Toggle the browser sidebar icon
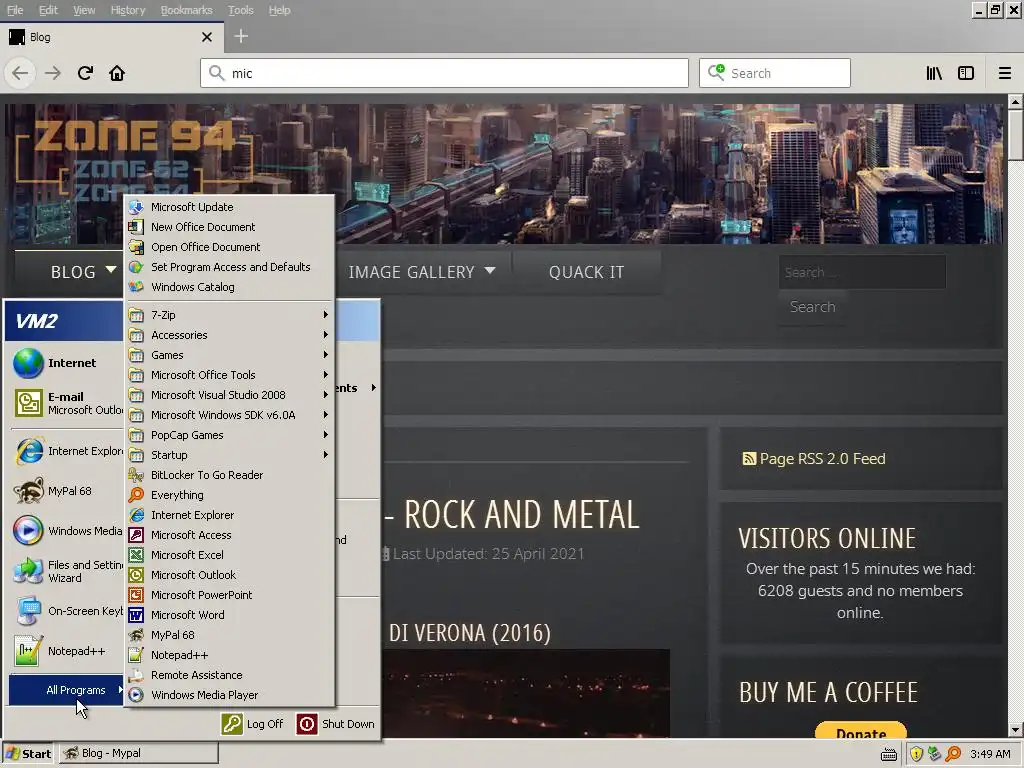Viewport: 1024px width, 768px height. 966,73
